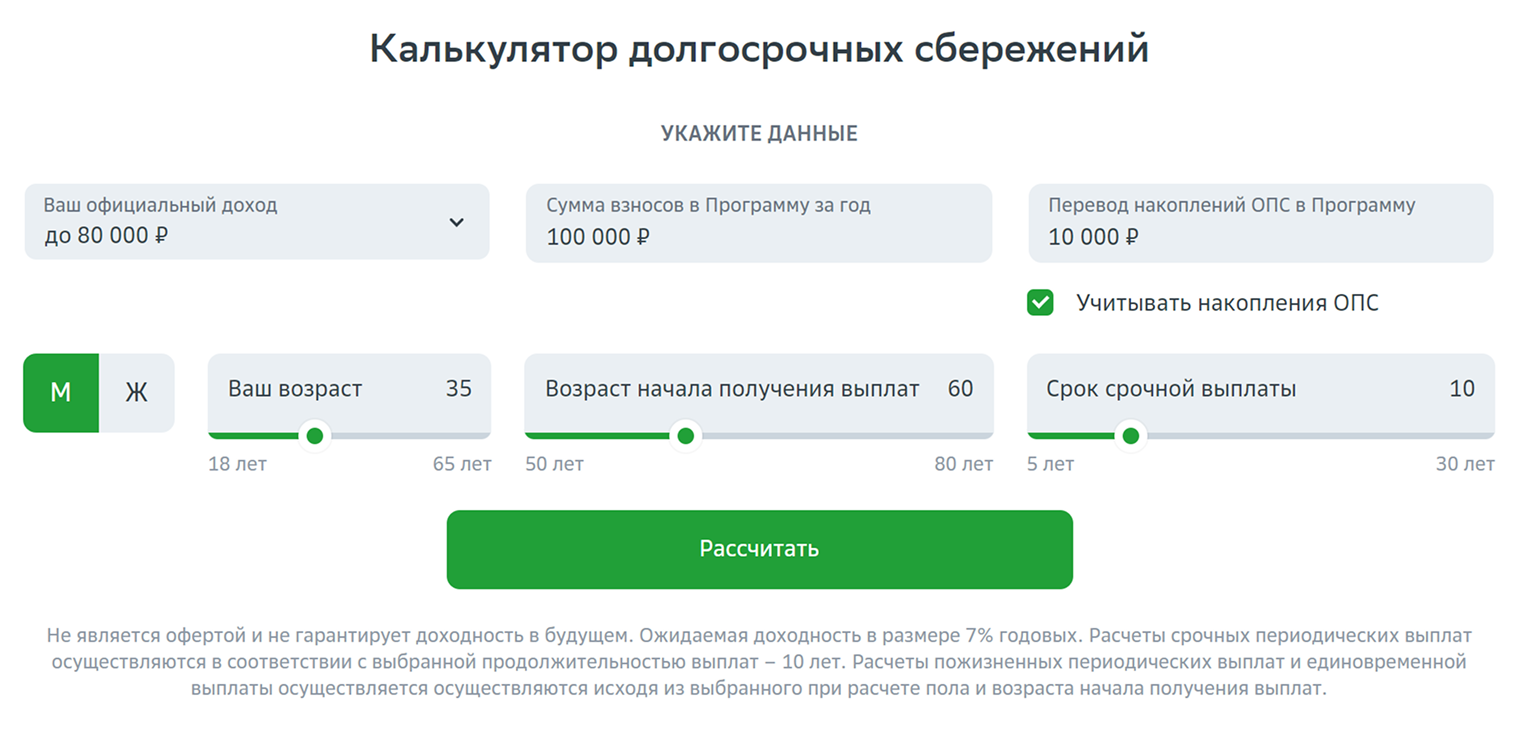
Task: Click the age value 35
Action: point(459,389)
